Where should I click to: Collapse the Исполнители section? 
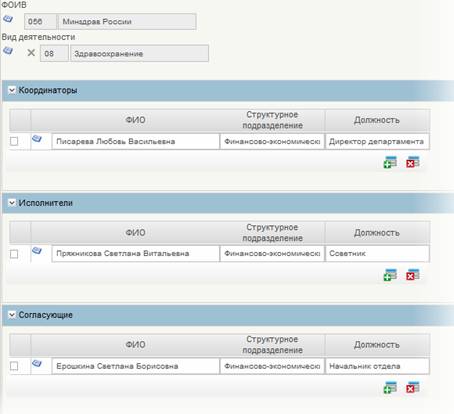[12, 203]
